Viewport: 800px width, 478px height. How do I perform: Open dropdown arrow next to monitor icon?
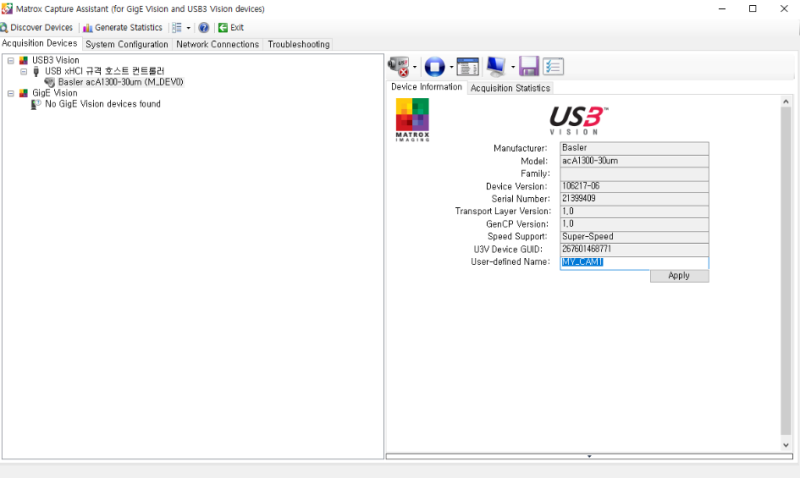513,67
